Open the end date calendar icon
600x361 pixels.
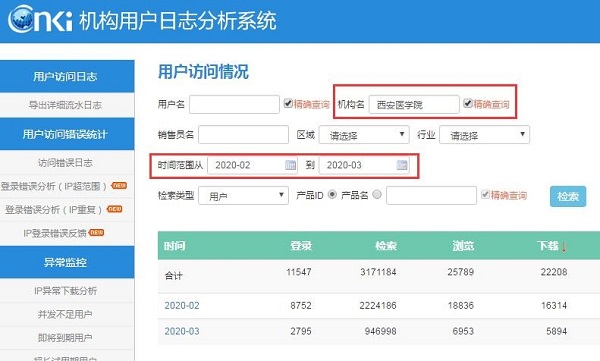[402, 165]
